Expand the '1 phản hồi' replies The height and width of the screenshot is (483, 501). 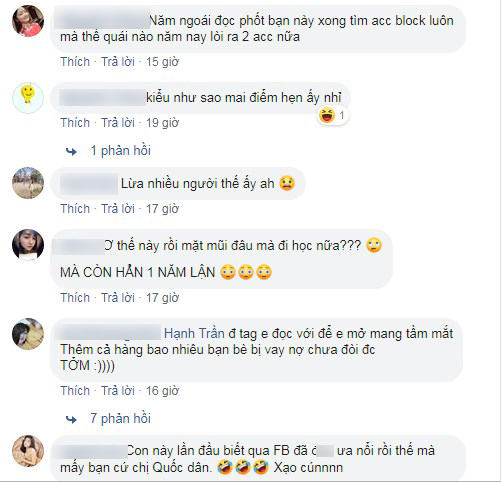coord(121,151)
